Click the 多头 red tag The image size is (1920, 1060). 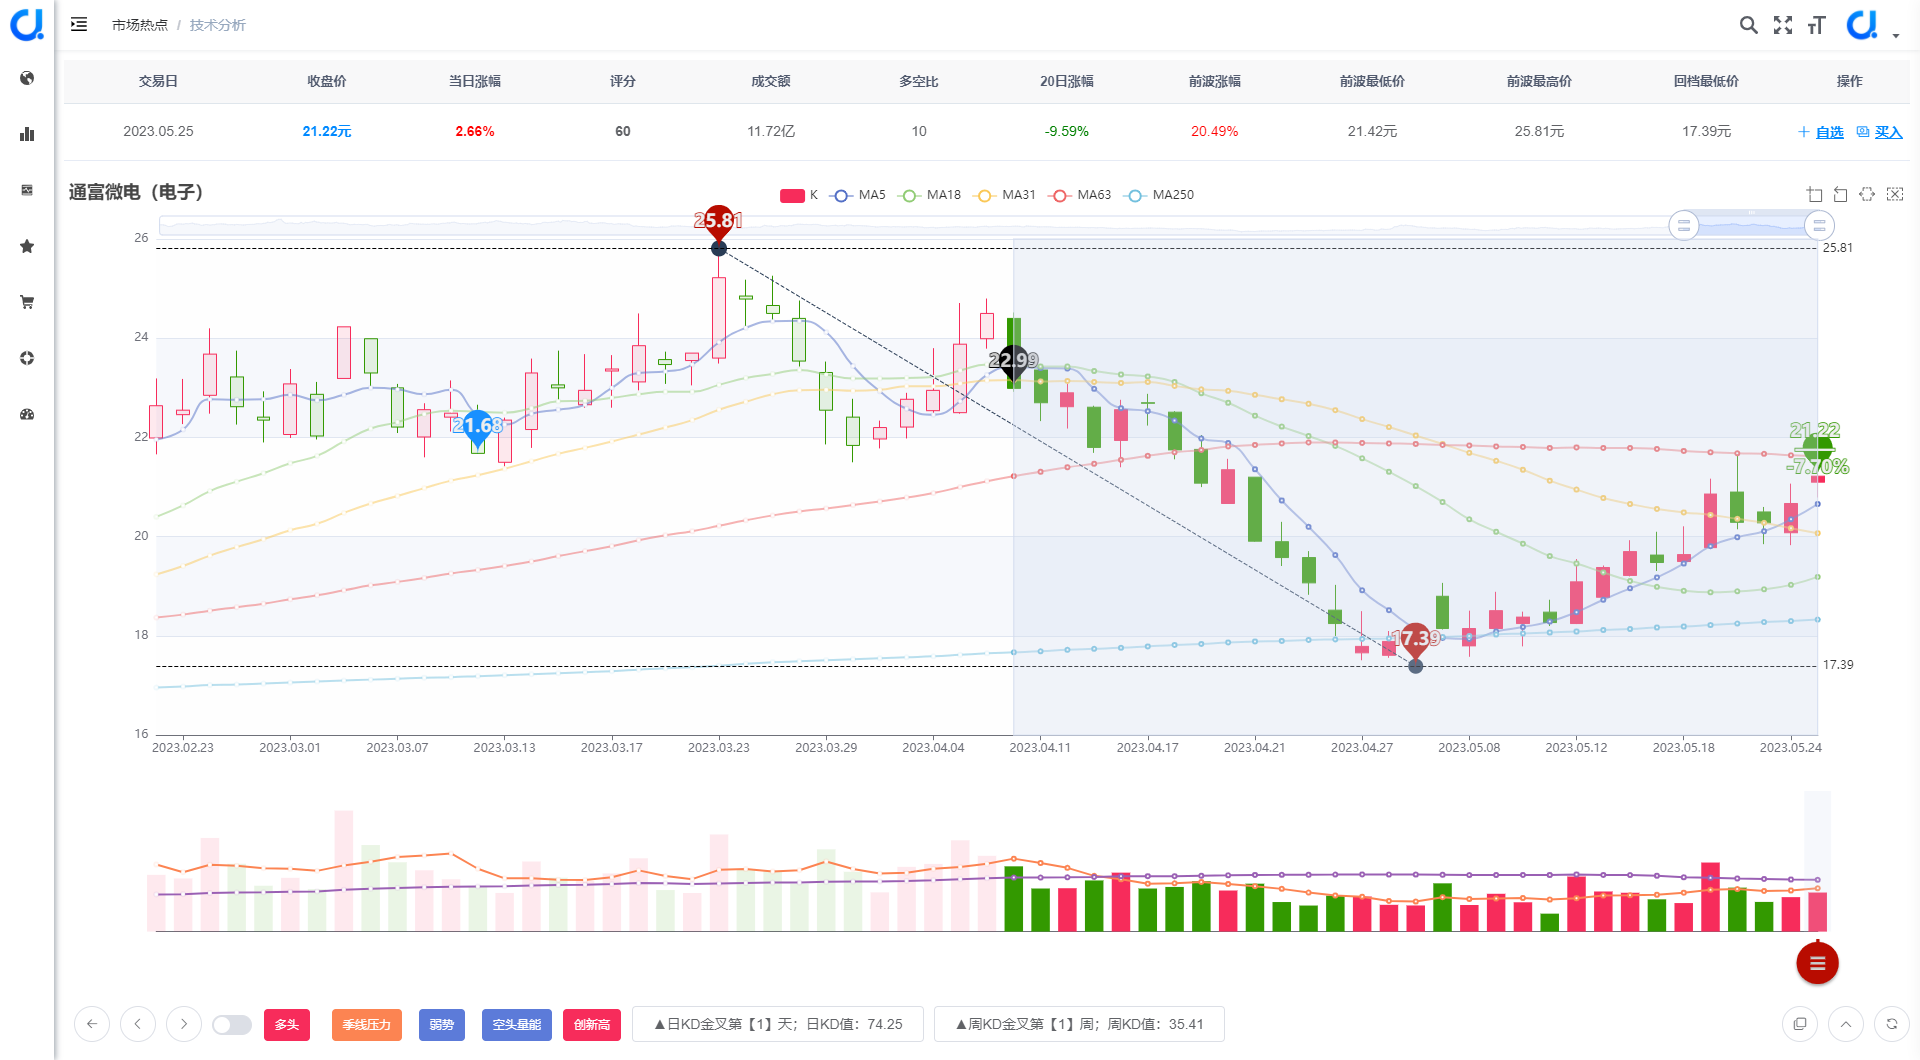(287, 1025)
